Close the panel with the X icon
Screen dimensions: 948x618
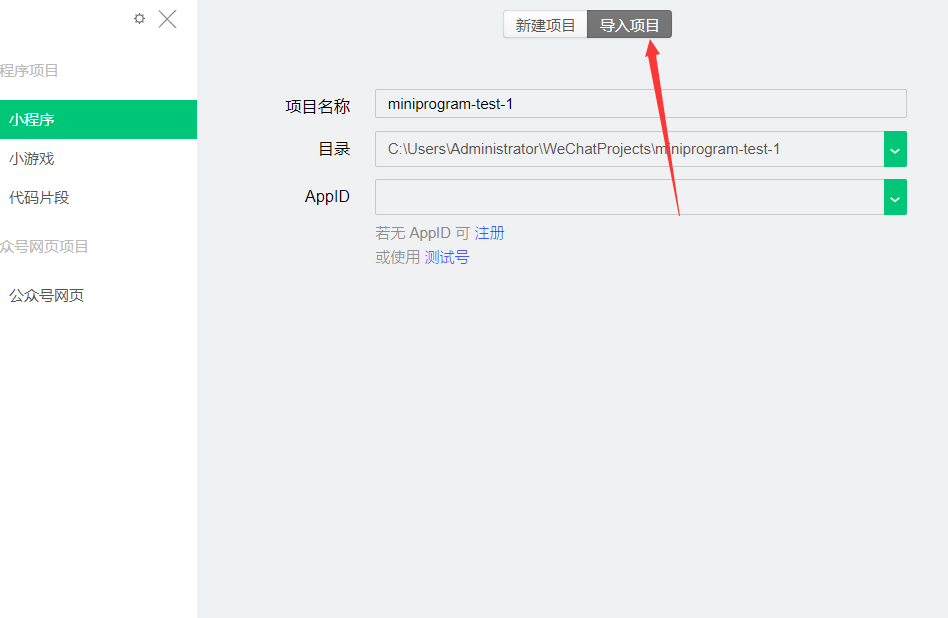[167, 19]
